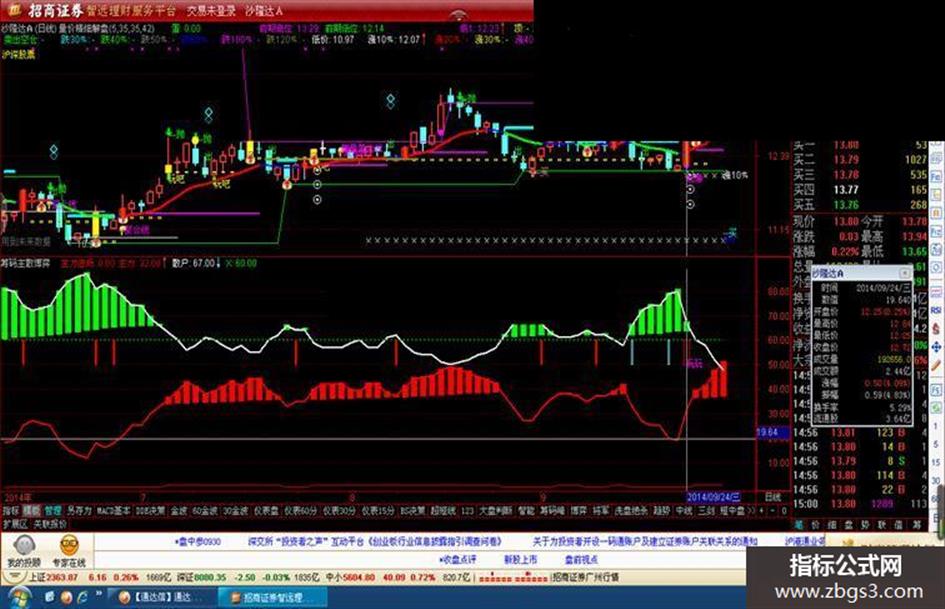Click the RSI tool in right sidebar
This screenshot has height=609, width=945.
click(x=936, y=310)
